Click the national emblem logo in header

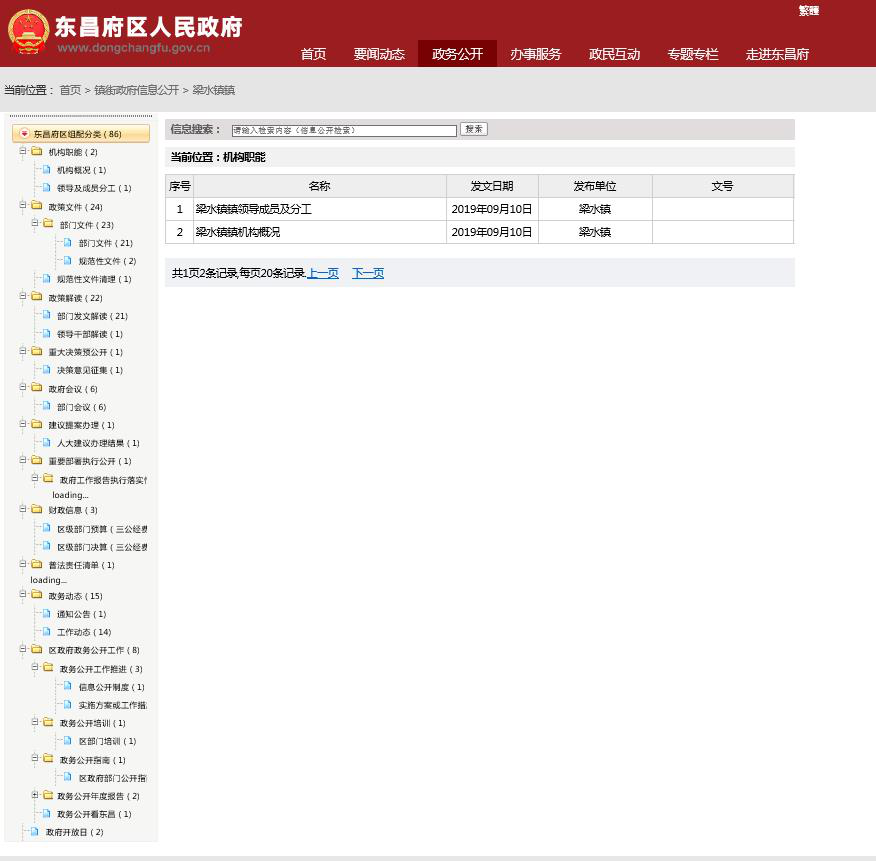(28, 32)
